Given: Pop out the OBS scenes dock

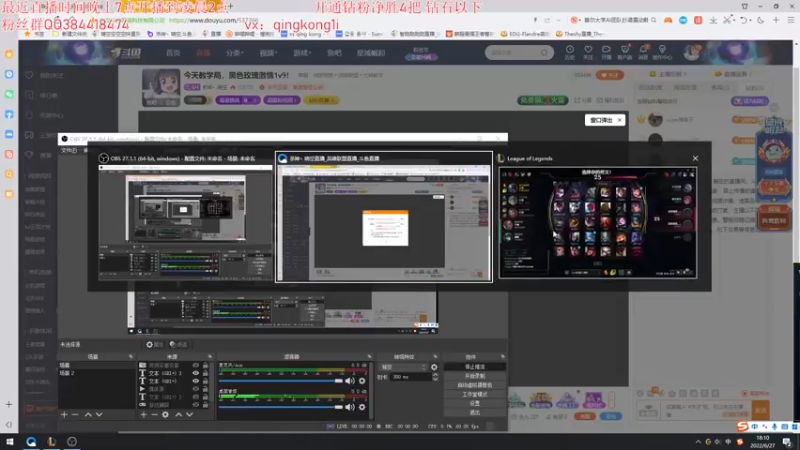Looking at the screenshot, I should [x=131, y=357].
